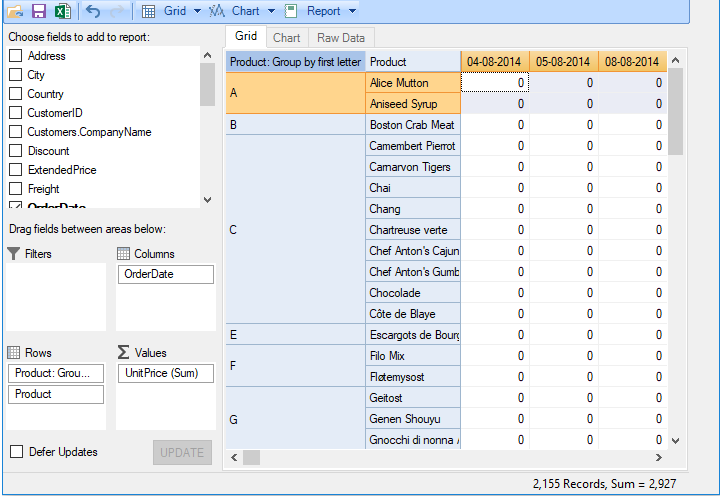Toggle the Defer Updates checkbox

coord(16,452)
